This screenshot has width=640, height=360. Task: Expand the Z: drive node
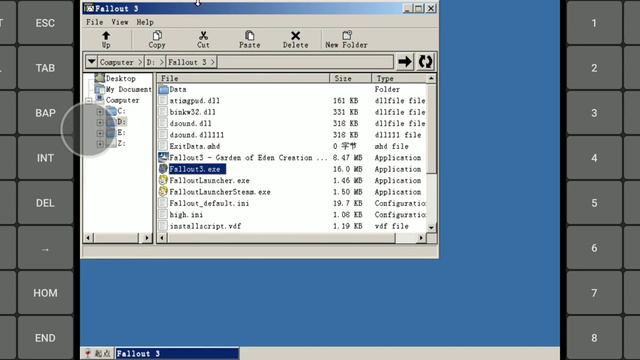point(100,144)
